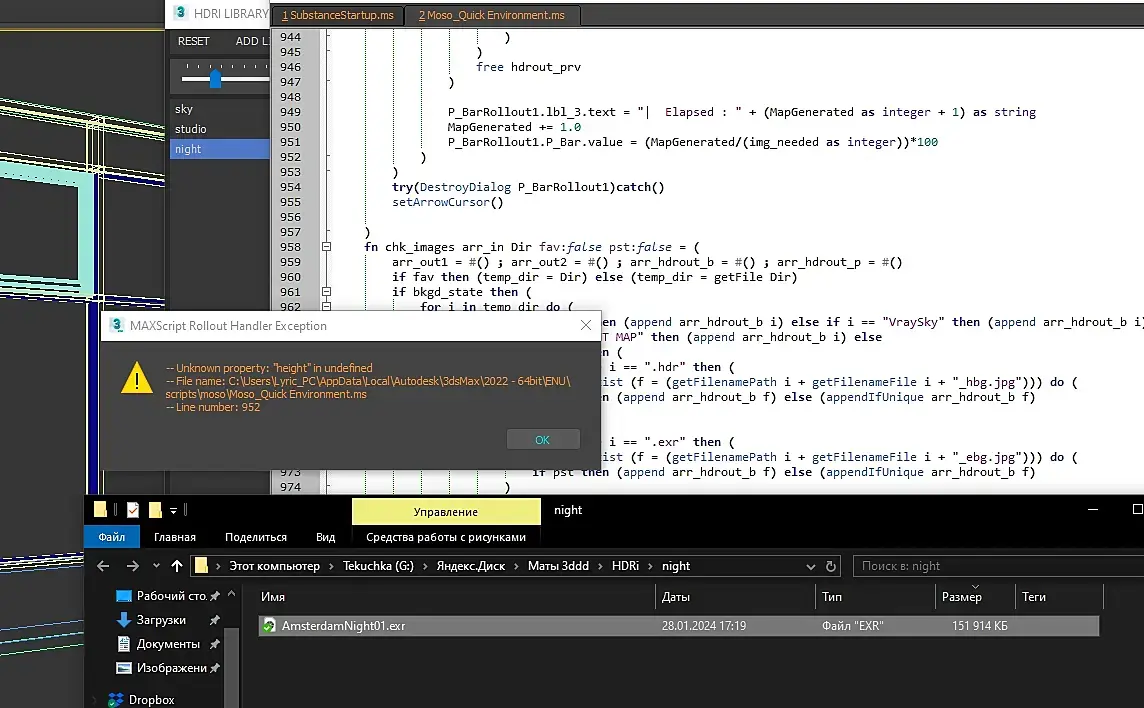This screenshot has height=708, width=1144.
Task: Click the HDRI Library slider handle
Action: [x=215, y=78]
